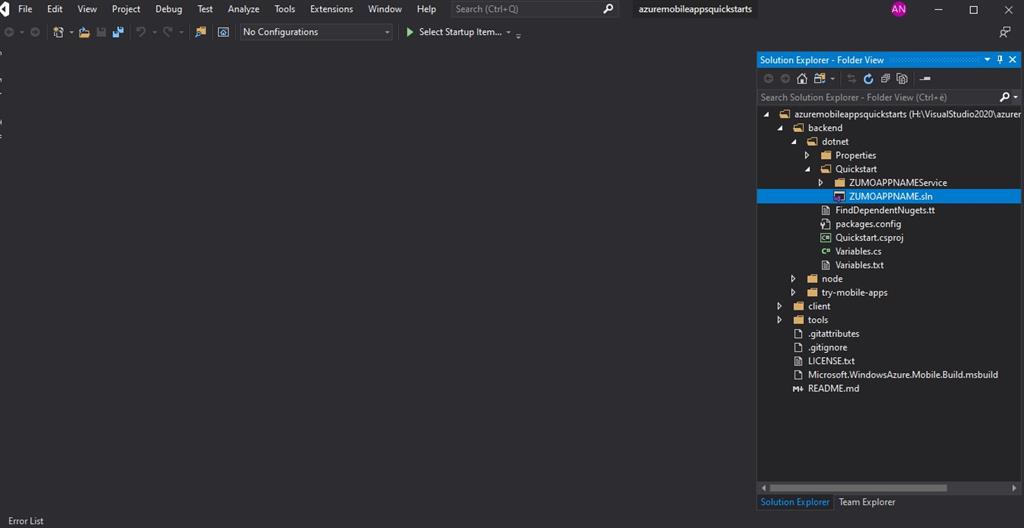Screen dimensions: 1024x528
Task: Expand the Properties folder node
Action: tap(807, 156)
